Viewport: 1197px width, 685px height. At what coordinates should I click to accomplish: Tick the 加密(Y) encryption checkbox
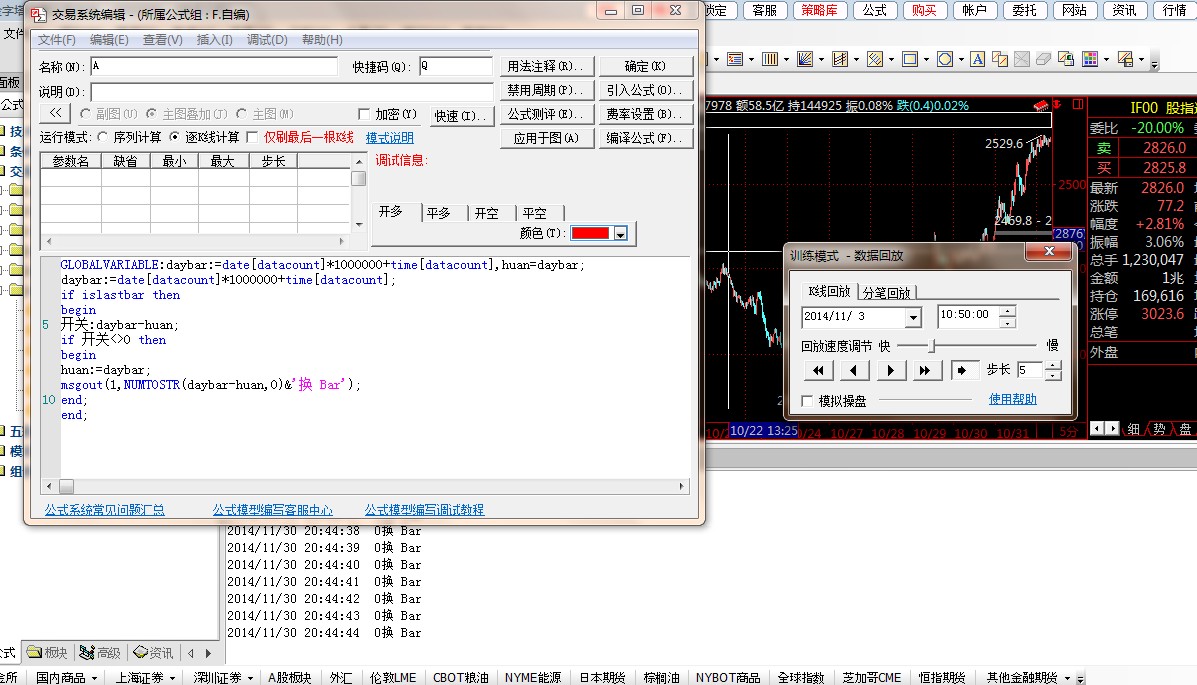tap(365, 115)
